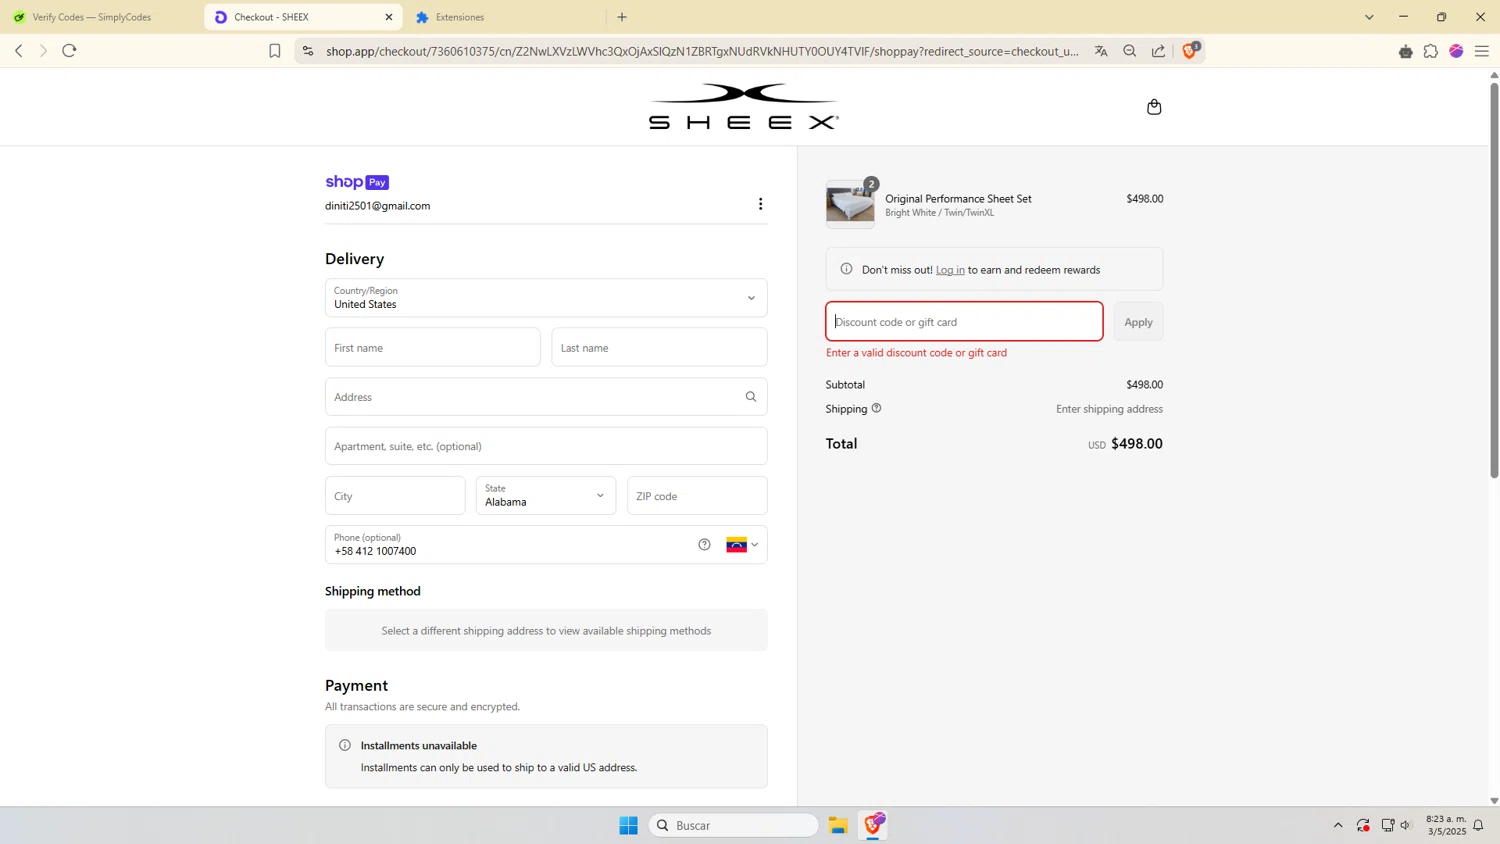Open the State dropdown showing Alabama
The image size is (1500, 844).
(546, 495)
